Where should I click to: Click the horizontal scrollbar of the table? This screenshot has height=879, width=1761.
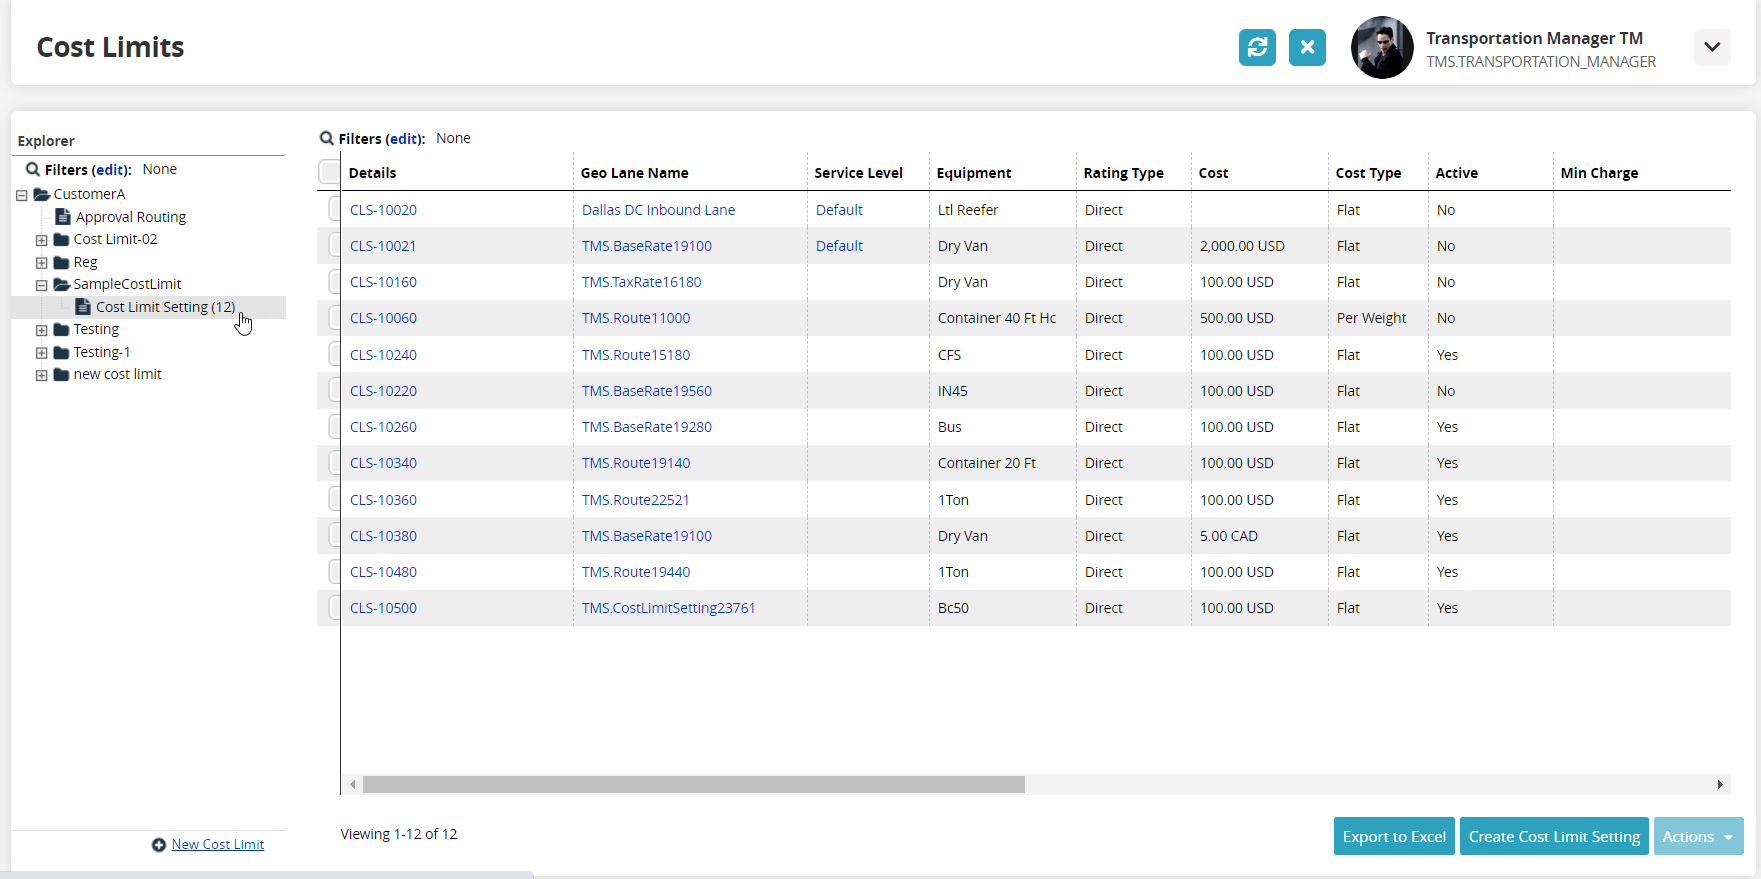[693, 785]
